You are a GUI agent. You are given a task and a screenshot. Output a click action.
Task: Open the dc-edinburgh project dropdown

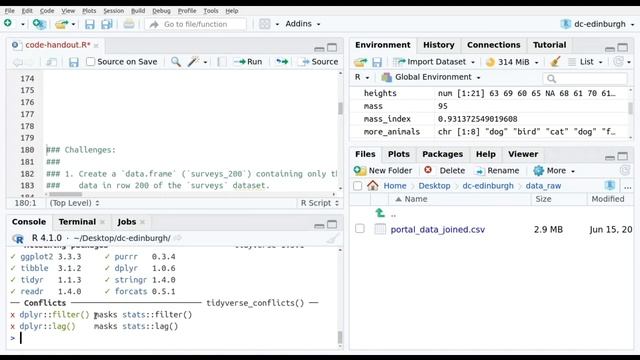[x=598, y=24]
